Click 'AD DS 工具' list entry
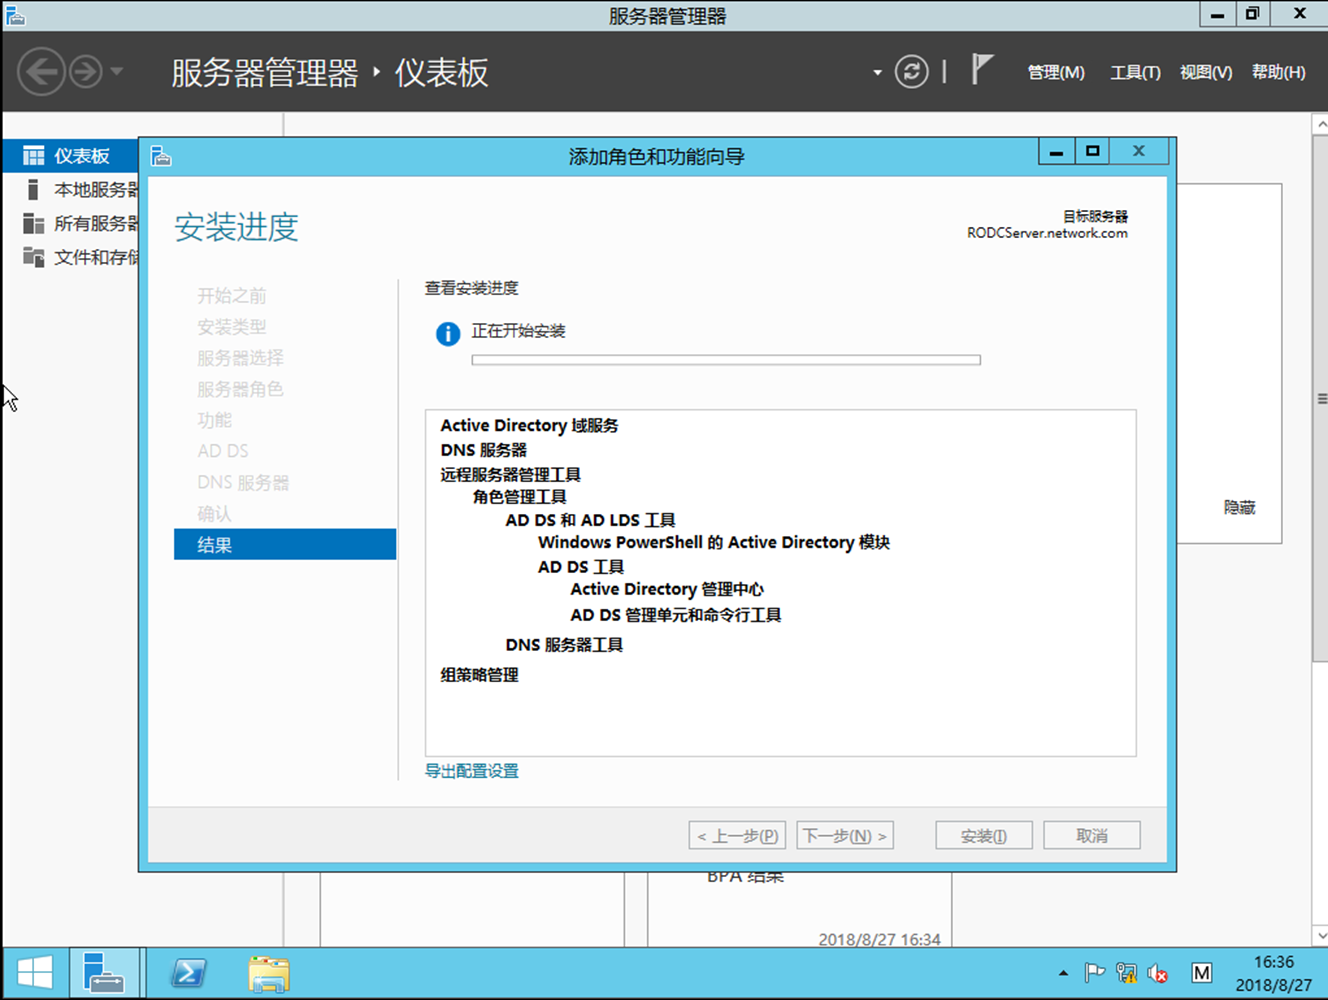This screenshot has width=1328, height=1000. 581,566
